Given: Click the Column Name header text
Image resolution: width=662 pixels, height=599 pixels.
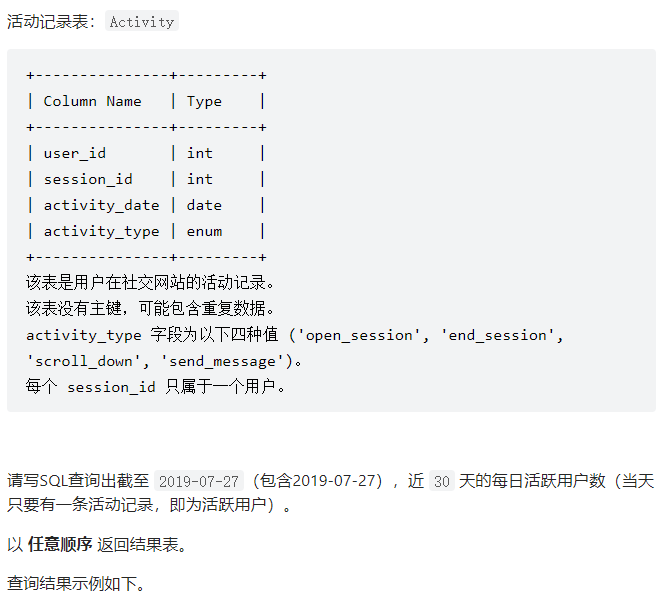Looking at the screenshot, I should click(x=92, y=101).
